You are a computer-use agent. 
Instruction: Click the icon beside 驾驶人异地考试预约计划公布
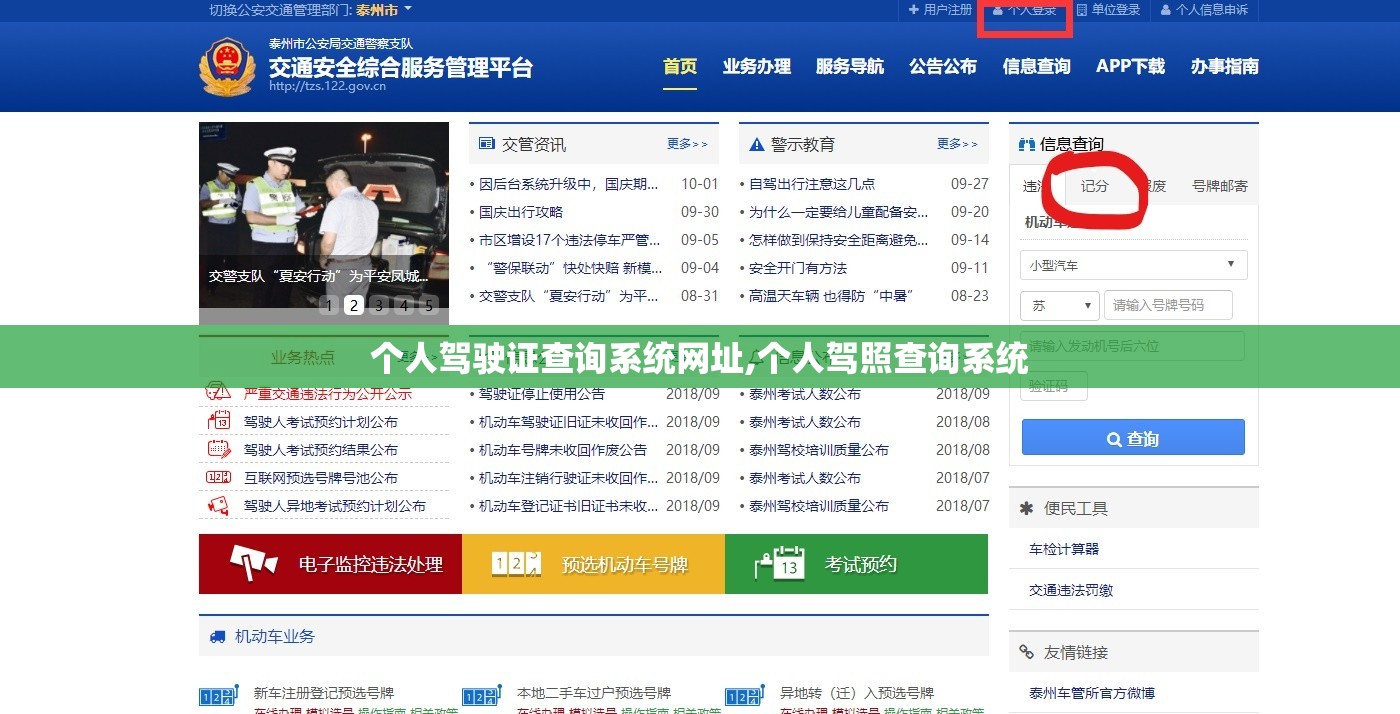[x=218, y=505]
